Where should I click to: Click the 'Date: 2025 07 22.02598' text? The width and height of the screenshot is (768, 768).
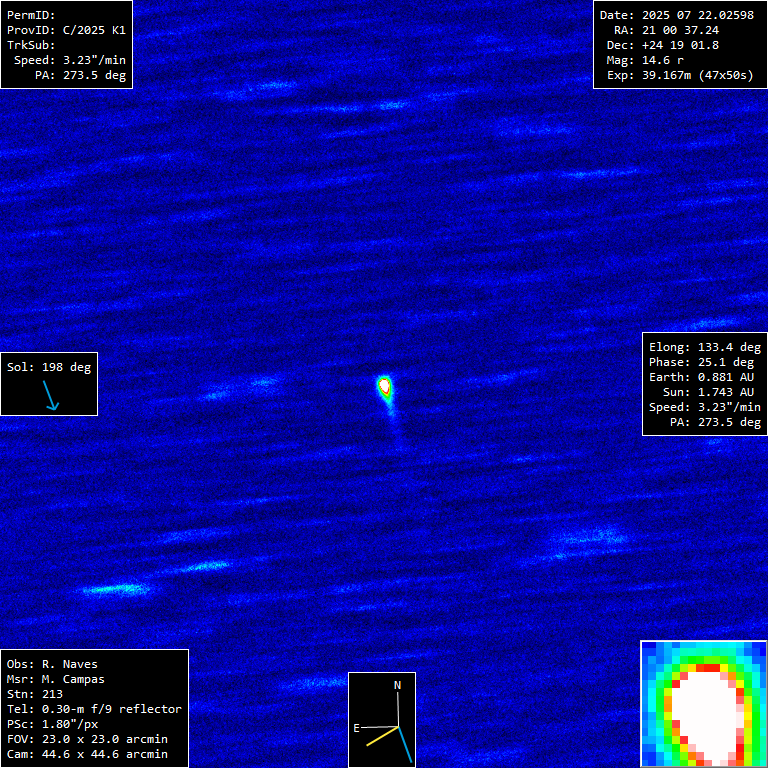pos(677,15)
